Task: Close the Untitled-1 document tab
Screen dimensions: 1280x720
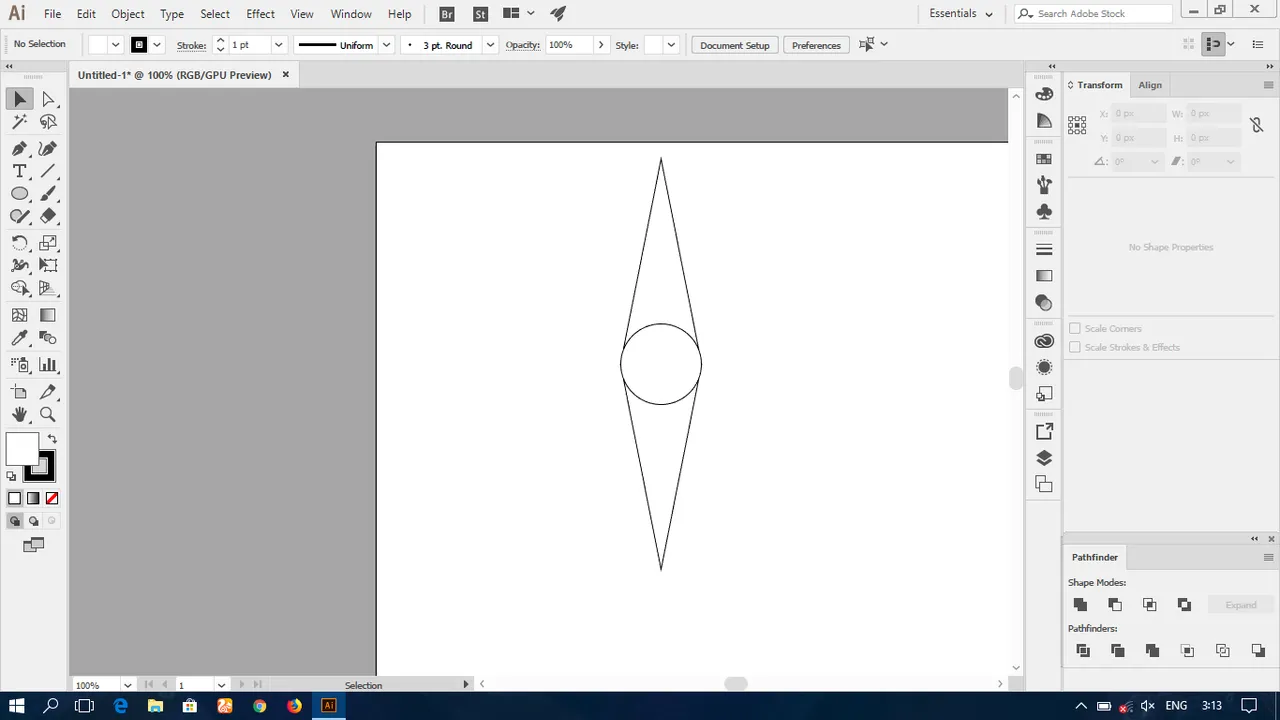Action: click(x=285, y=75)
